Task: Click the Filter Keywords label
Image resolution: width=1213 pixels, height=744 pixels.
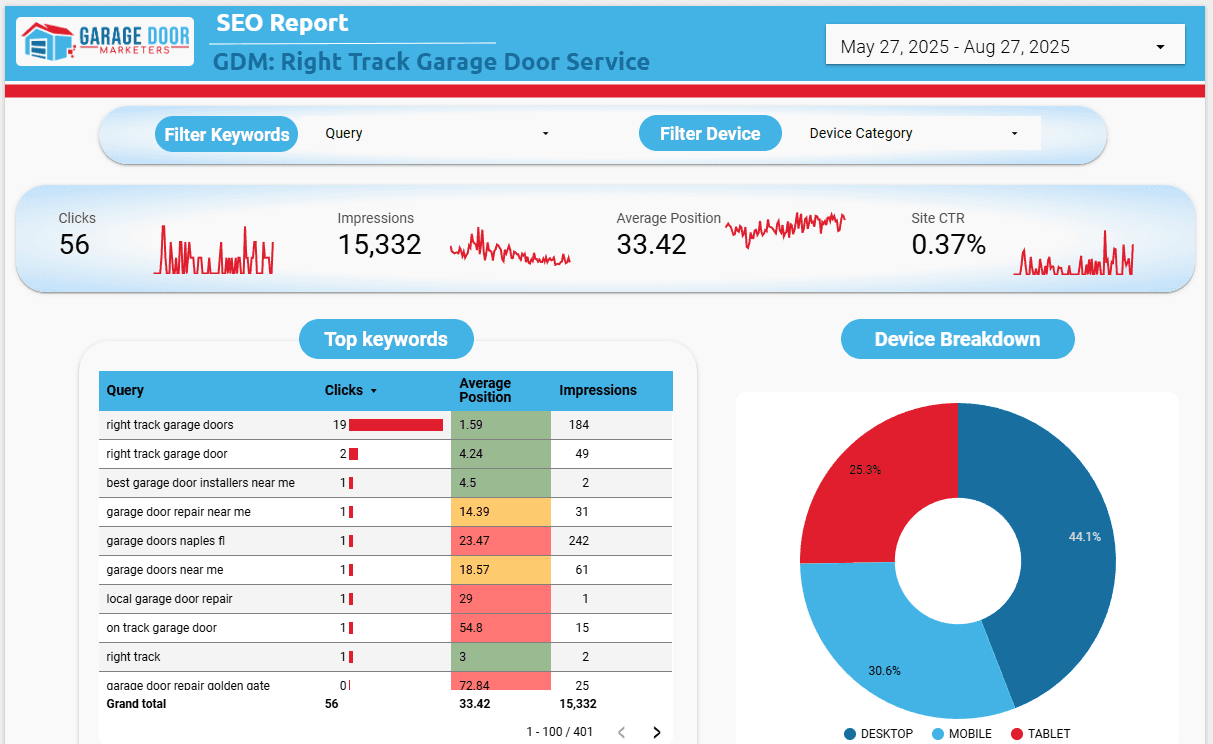Action: click(227, 134)
